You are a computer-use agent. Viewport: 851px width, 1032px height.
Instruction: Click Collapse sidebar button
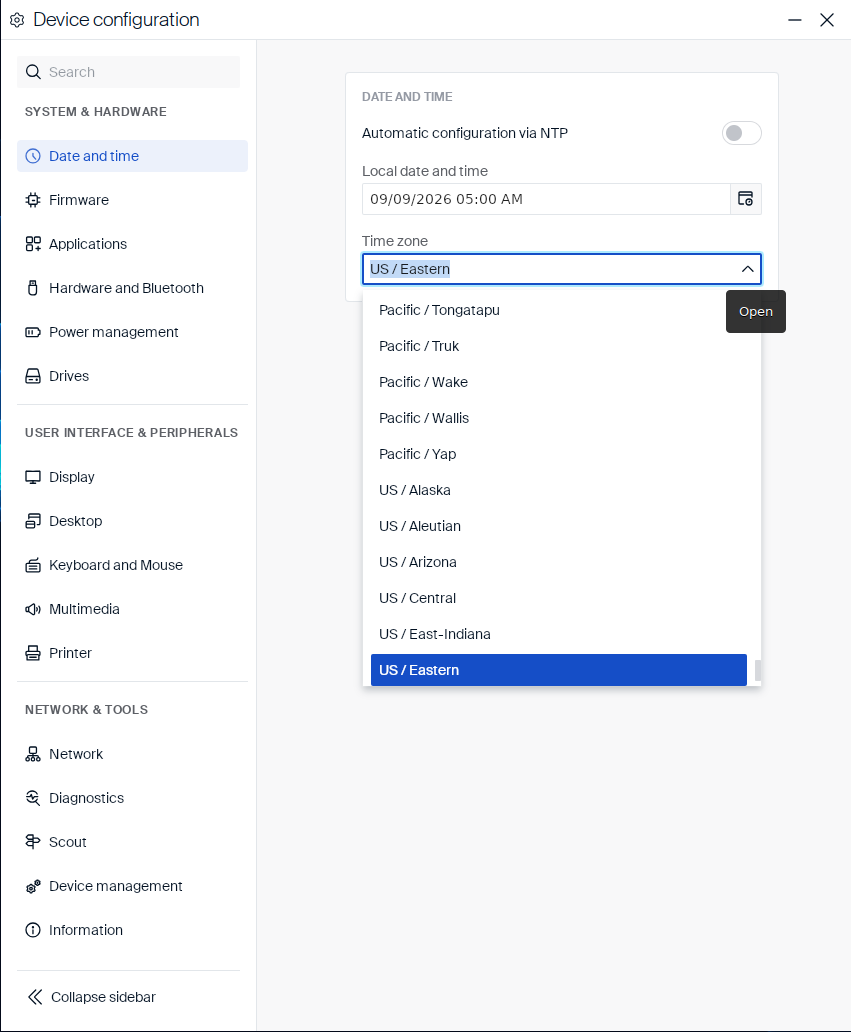coord(91,997)
